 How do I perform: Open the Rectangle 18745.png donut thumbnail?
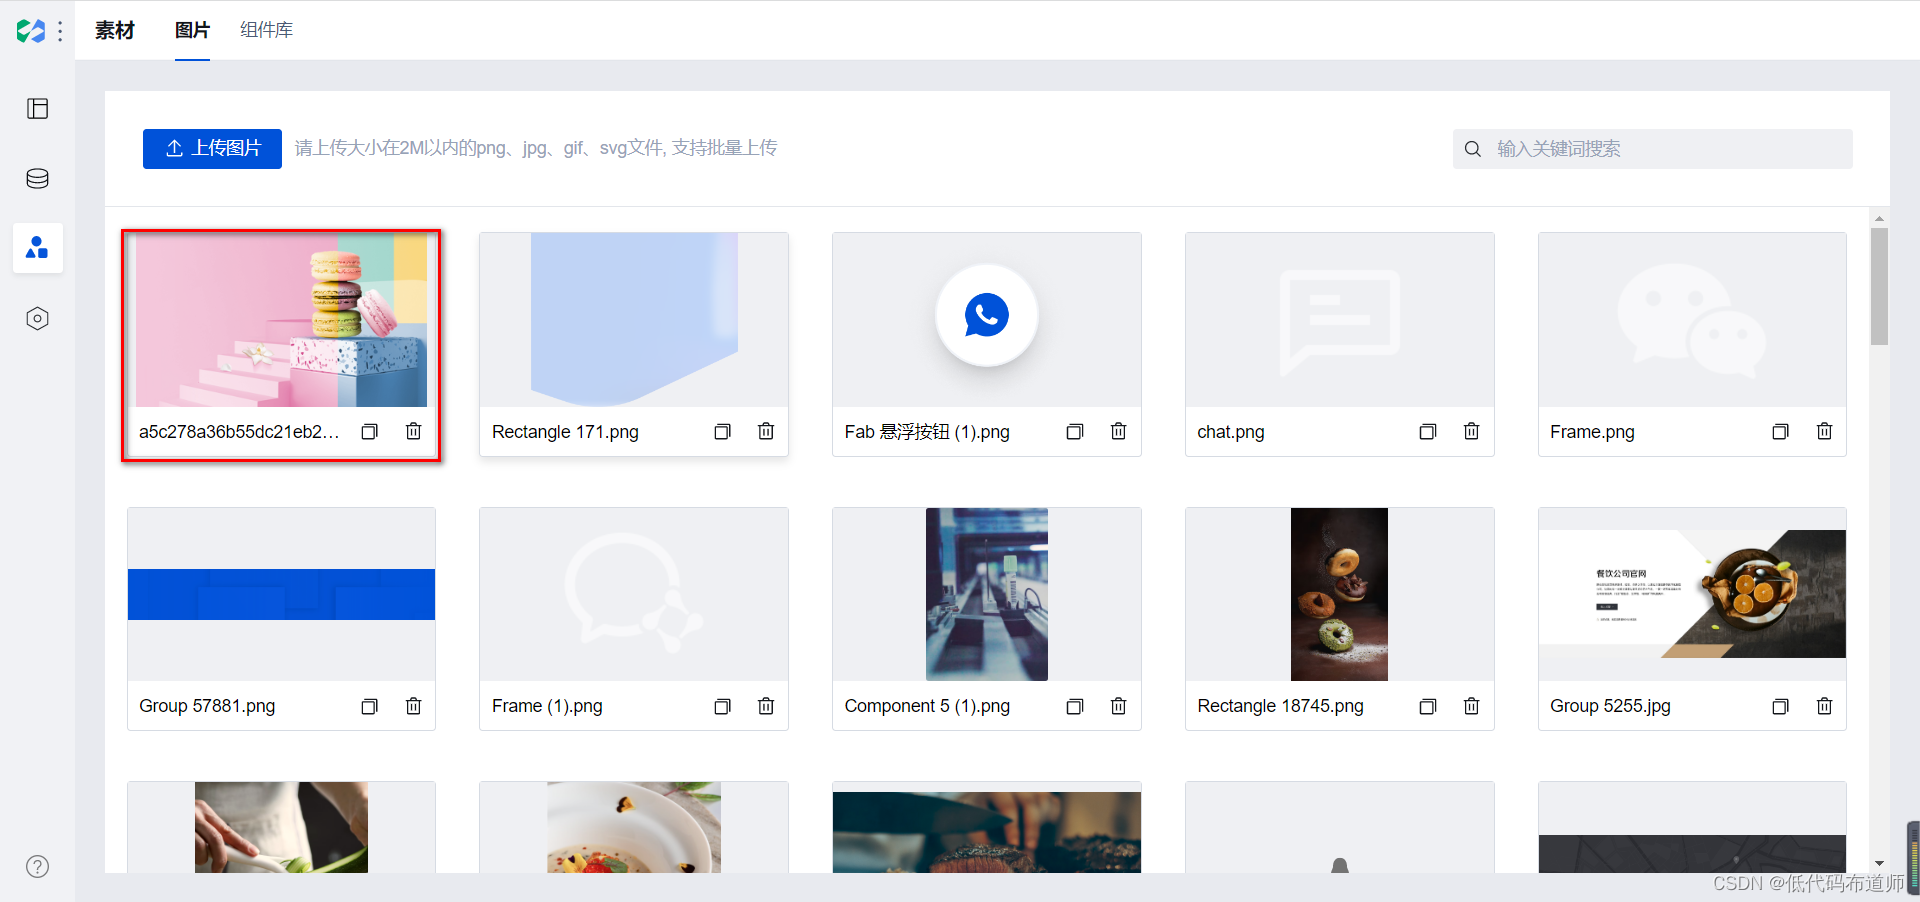tap(1340, 594)
